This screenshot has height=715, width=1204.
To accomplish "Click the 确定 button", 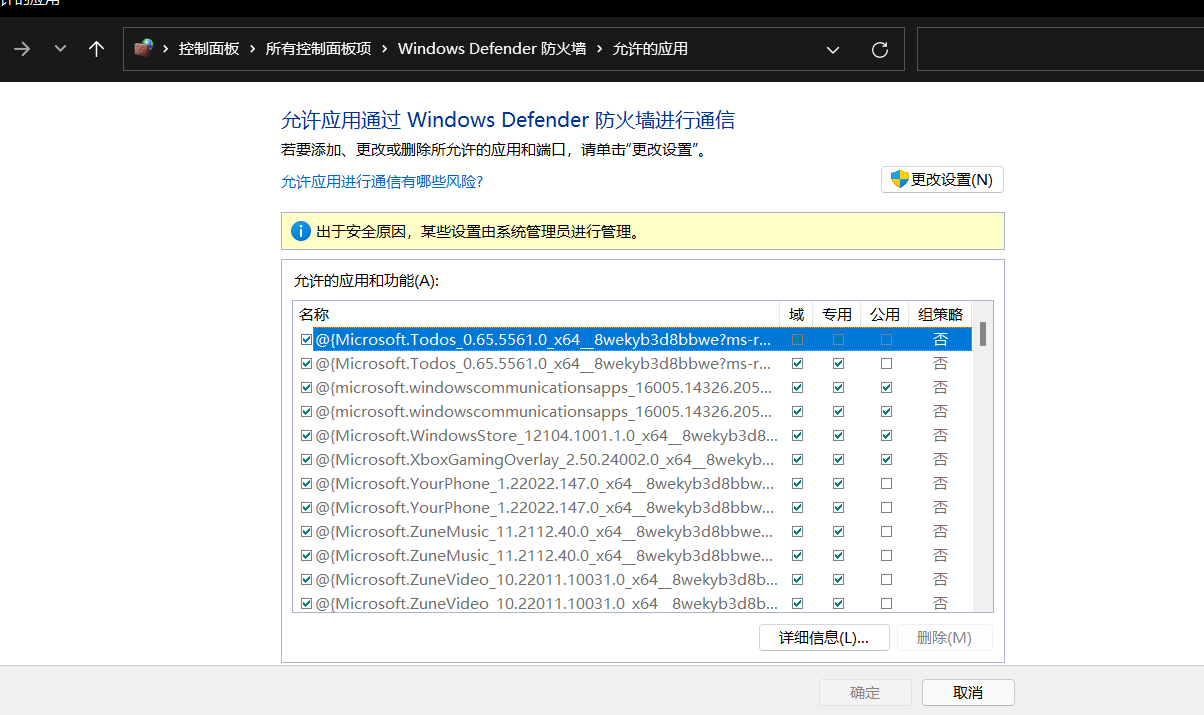I will click(865, 692).
